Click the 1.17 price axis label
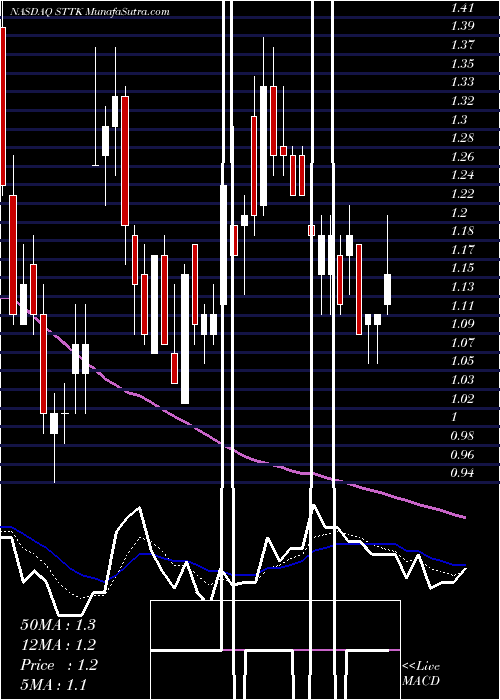Screen dimensions: 500x700 (462, 249)
